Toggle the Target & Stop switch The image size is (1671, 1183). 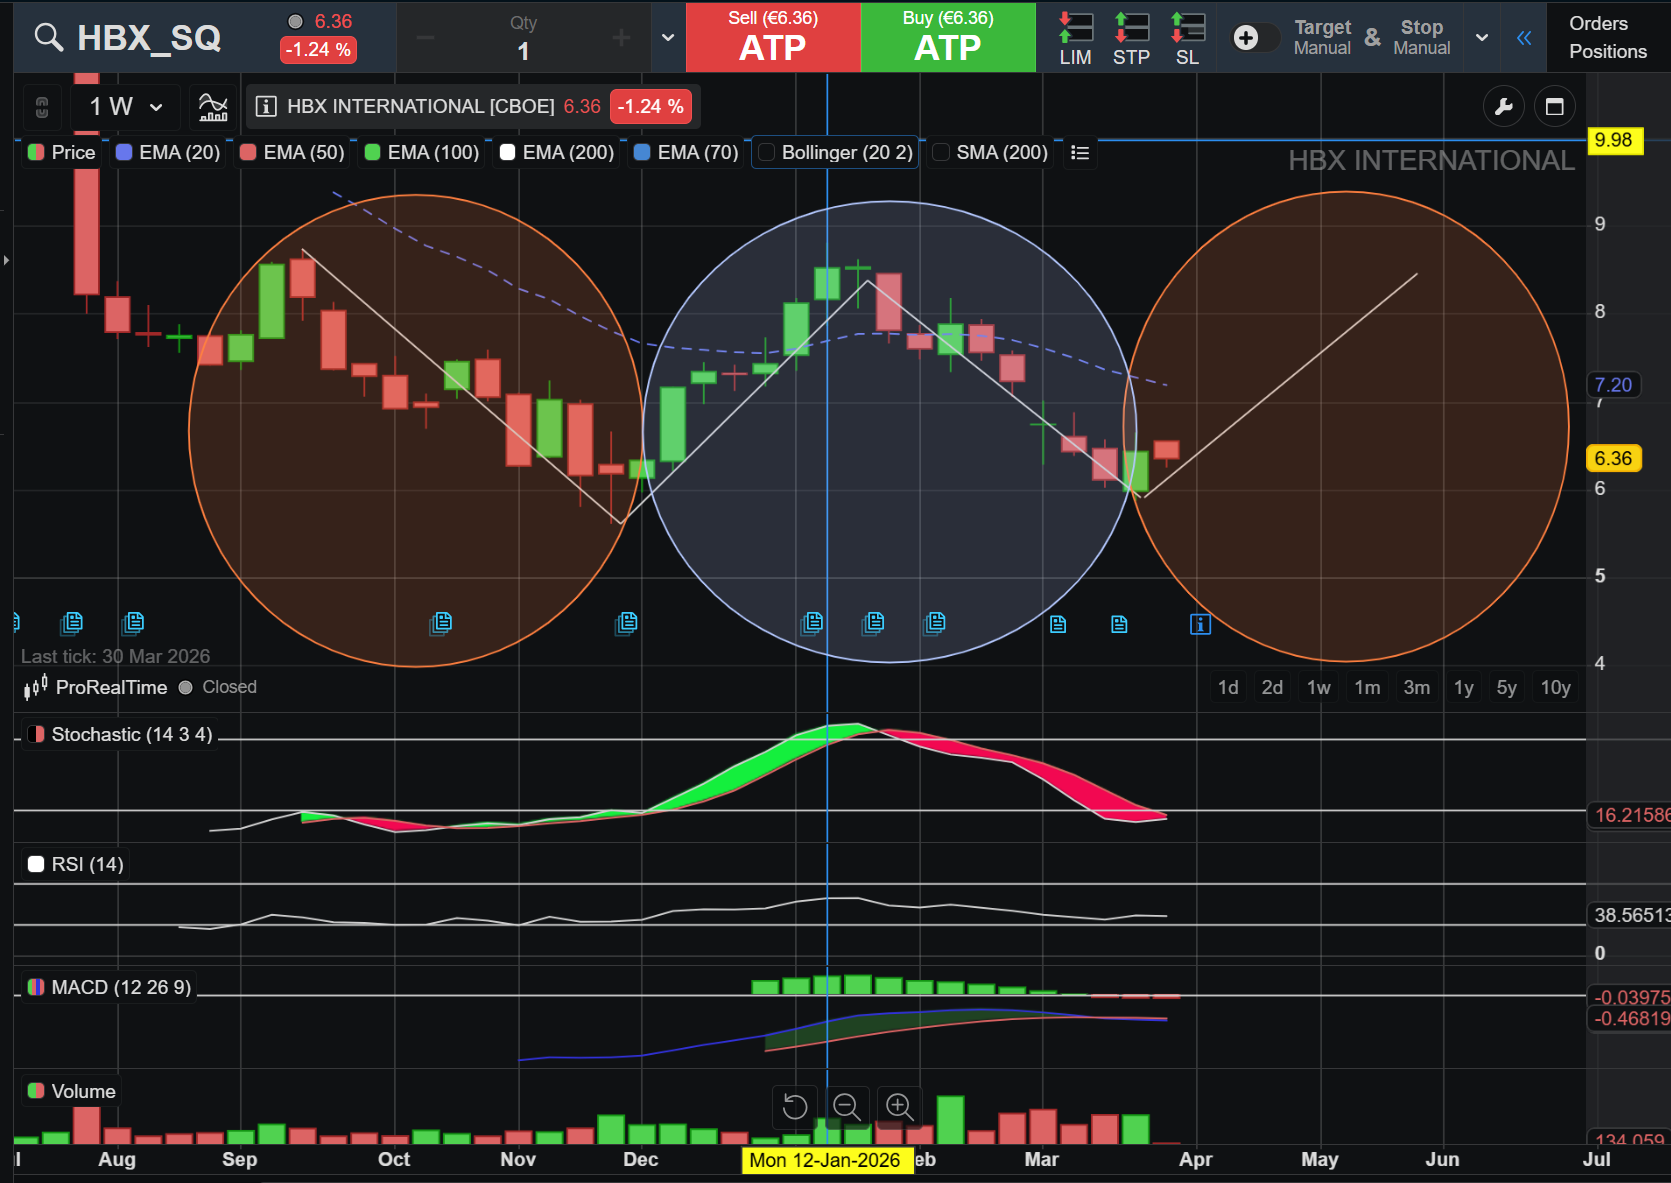coord(1255,38)
